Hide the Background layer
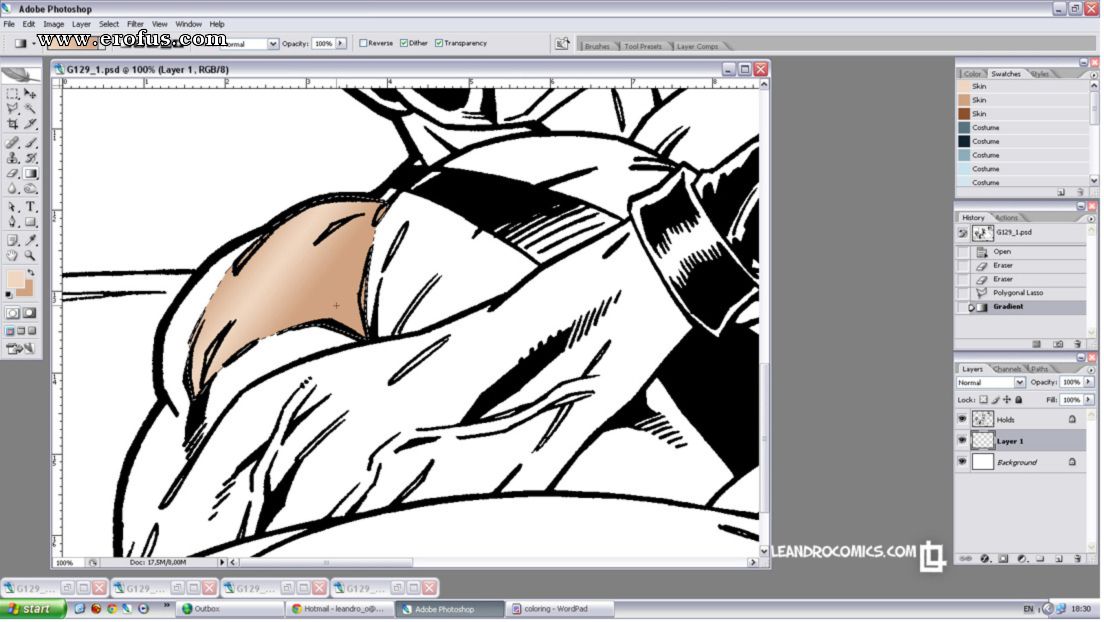1104x622 pixels. (x=962, y=462)
